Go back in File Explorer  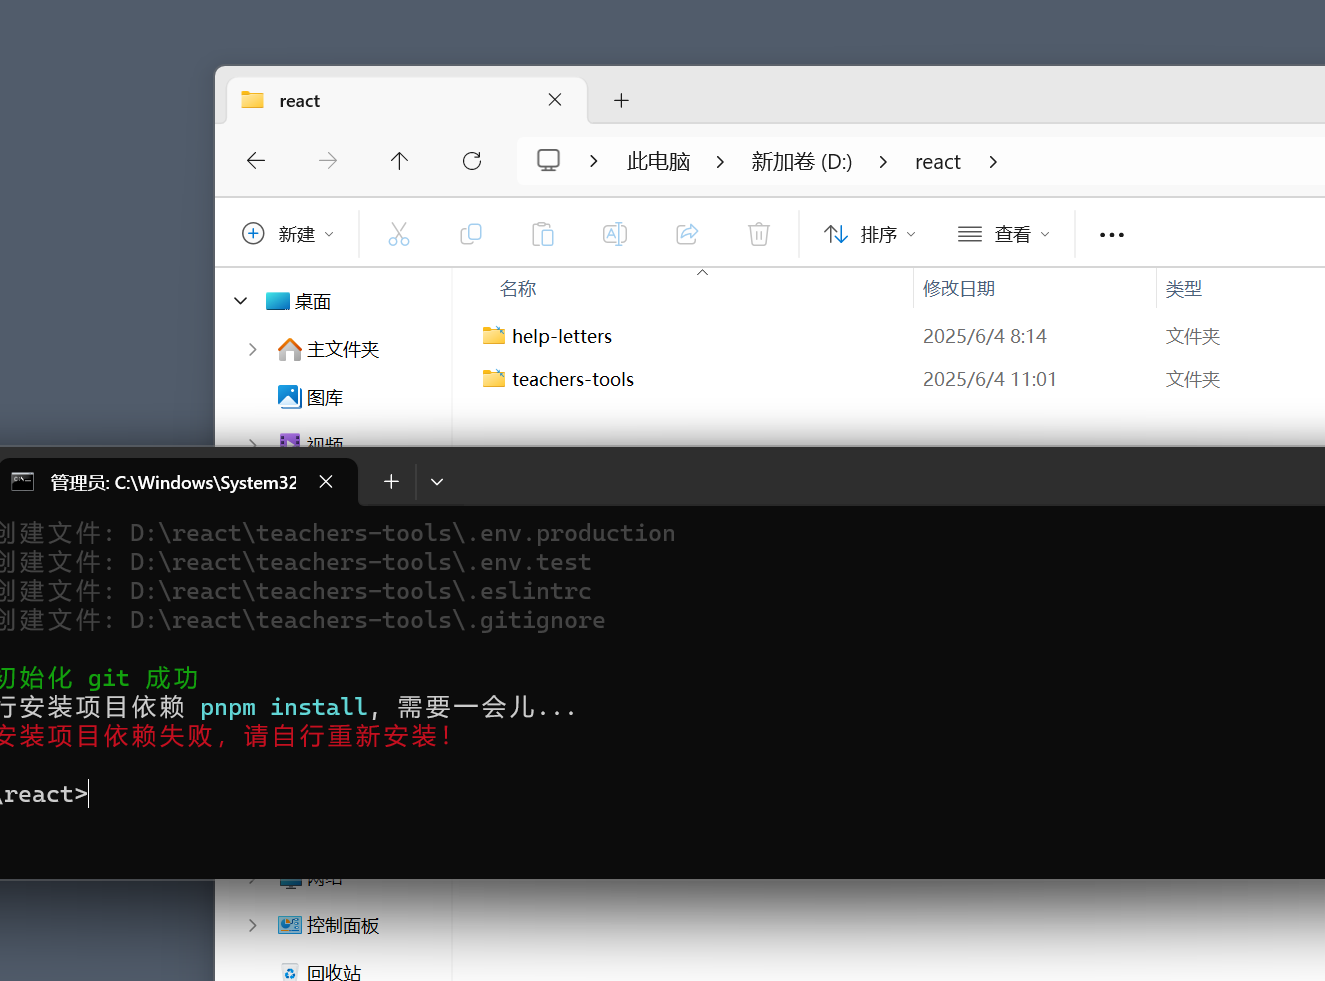click(x=256, y=161)
